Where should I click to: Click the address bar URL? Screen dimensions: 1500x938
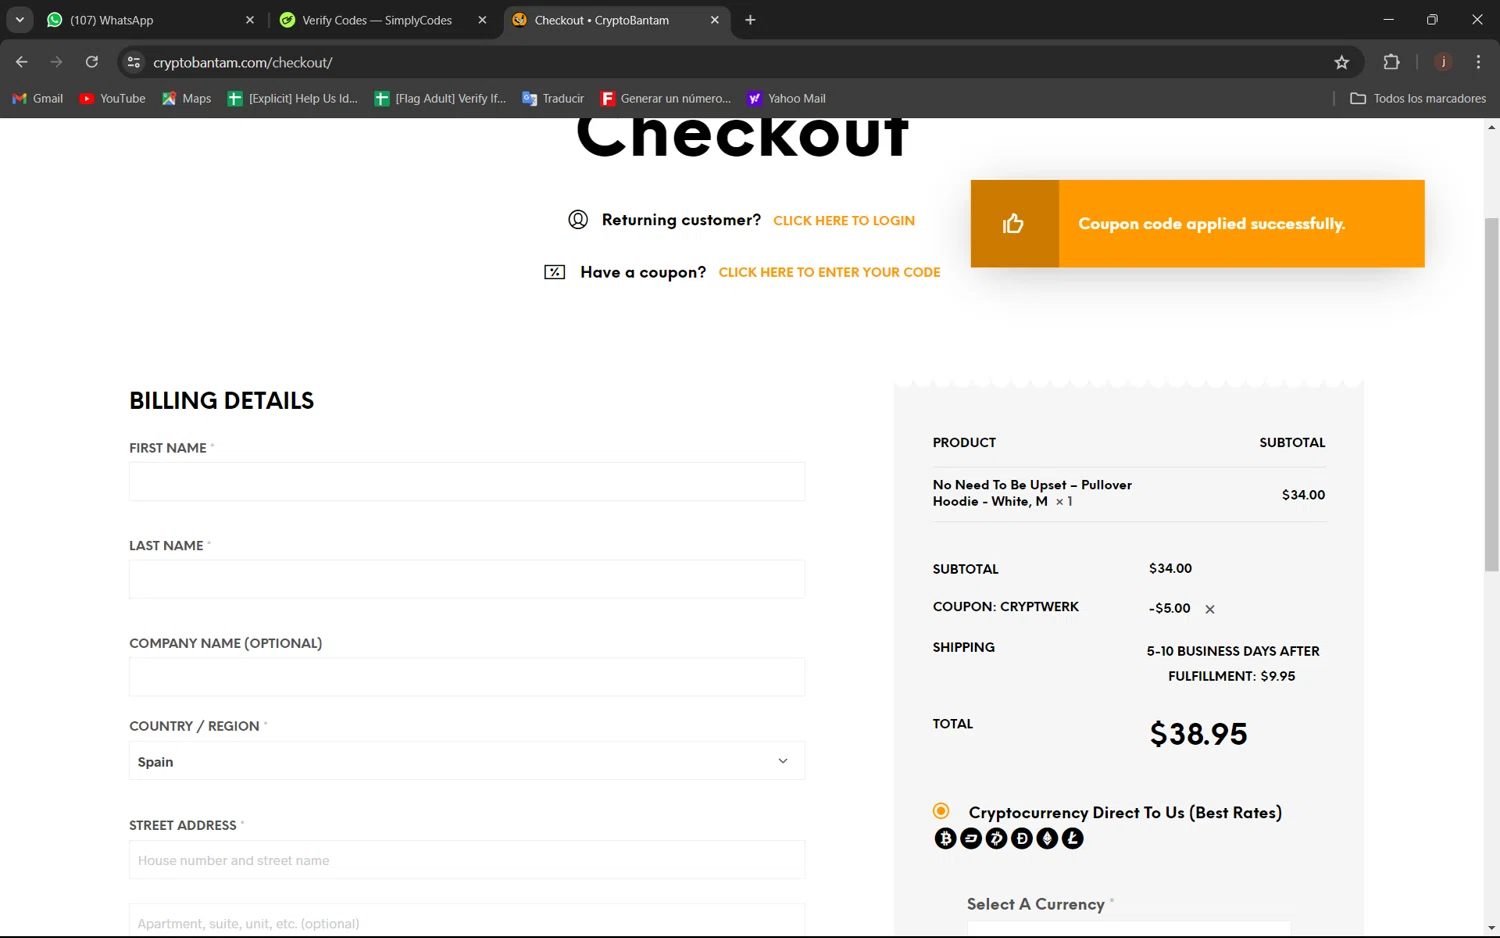(243, 62)
